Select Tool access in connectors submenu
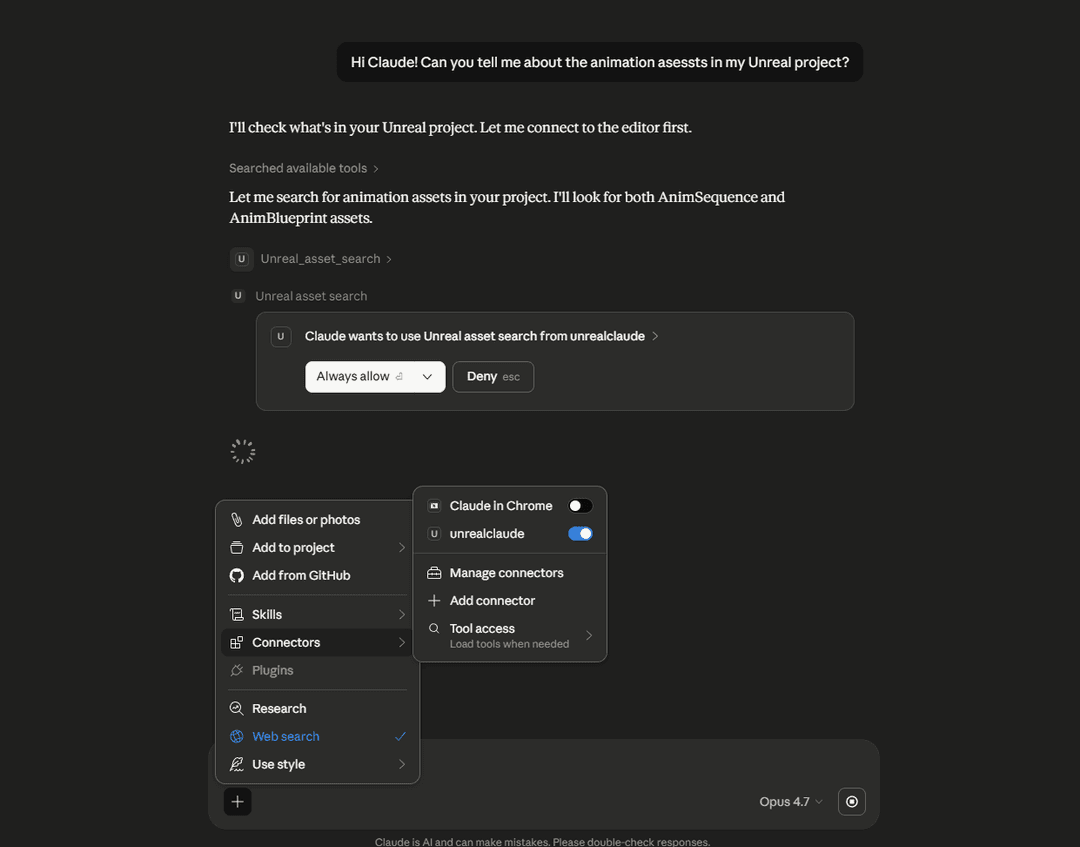Viewport: 1080px width, 847px height. point(510,636)
